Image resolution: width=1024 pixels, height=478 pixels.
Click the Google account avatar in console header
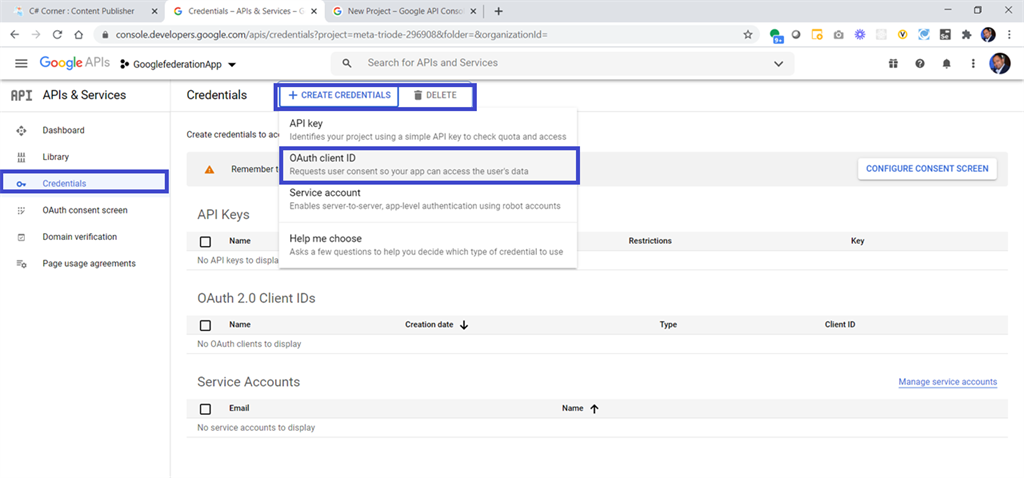(x=1000, y=63)
